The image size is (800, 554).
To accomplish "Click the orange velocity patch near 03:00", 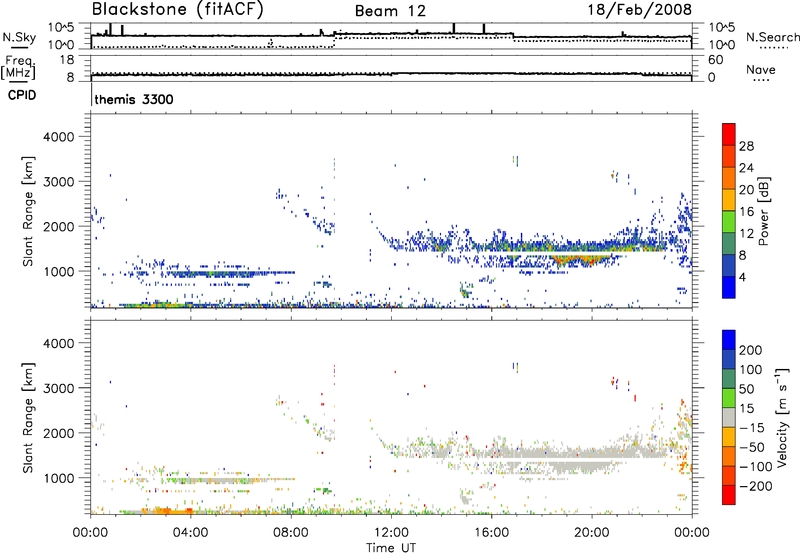I will point(167,510).
